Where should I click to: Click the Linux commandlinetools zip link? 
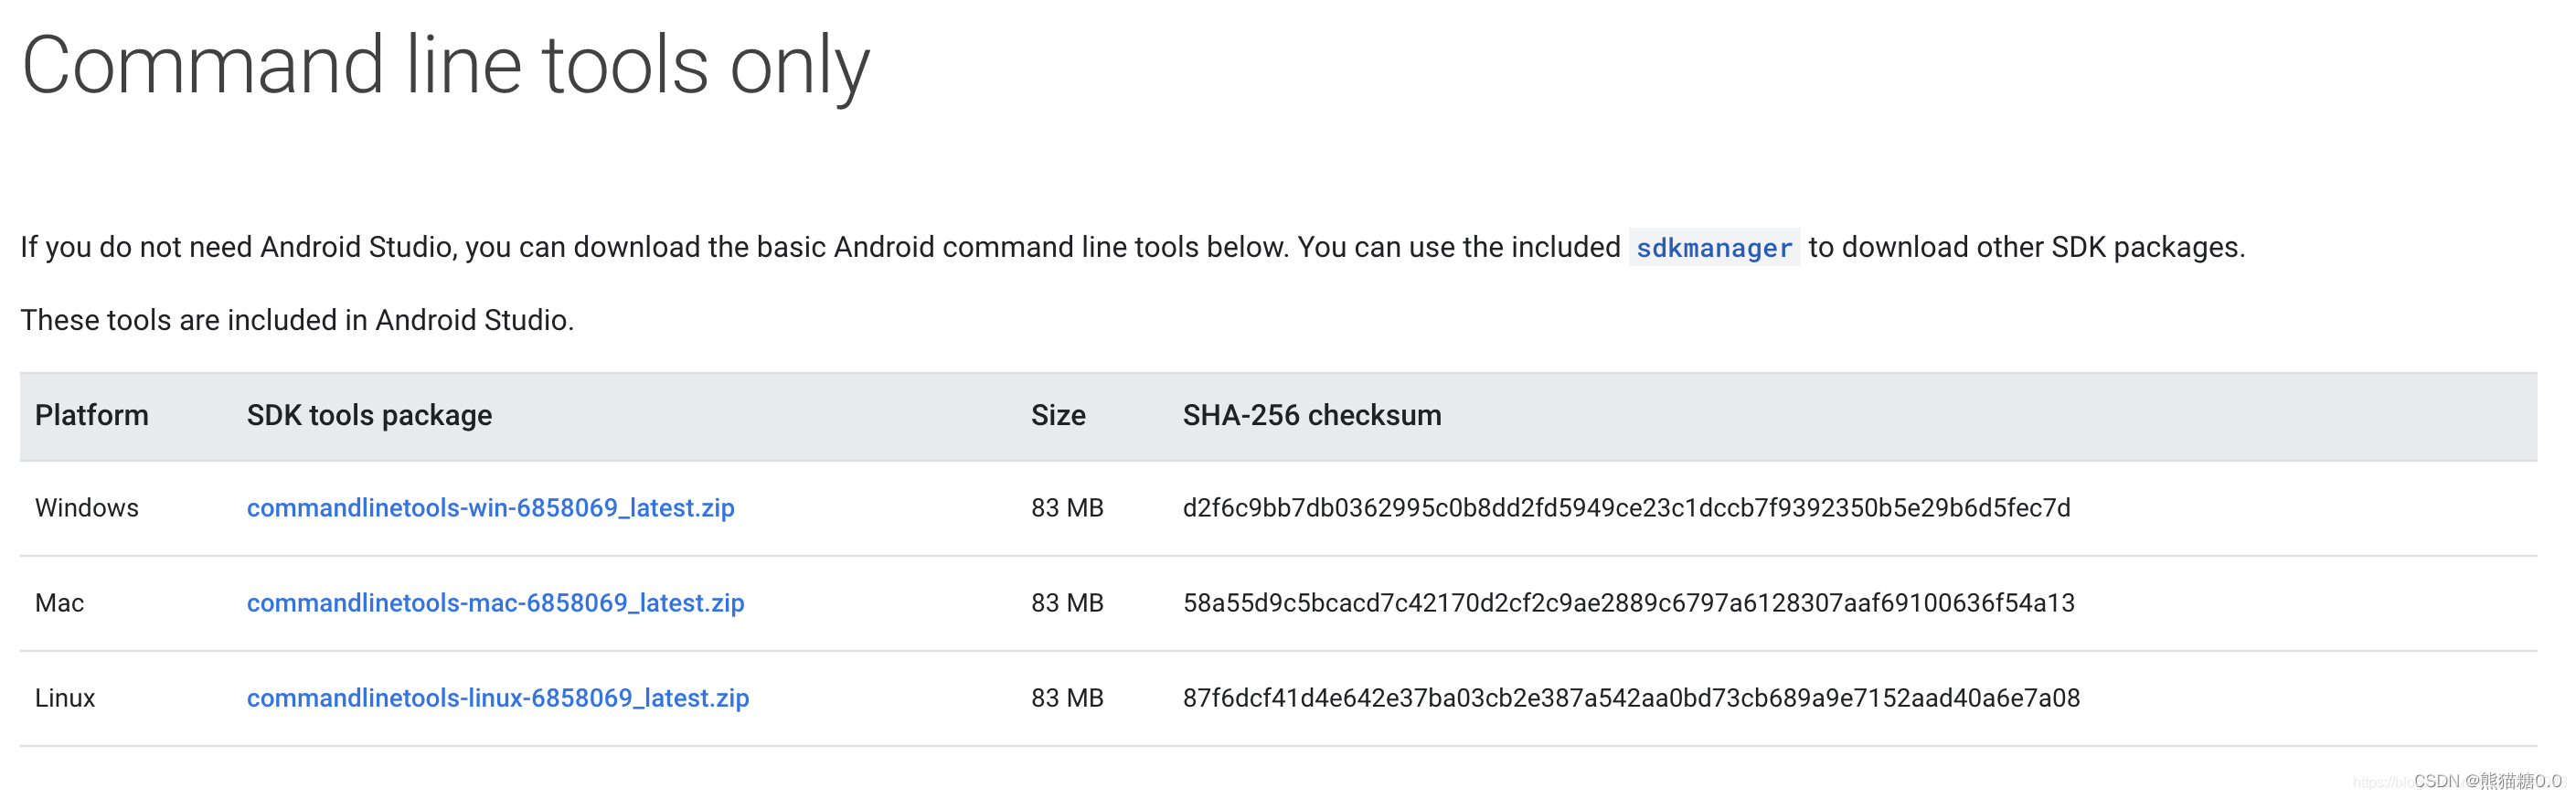[497, 698]
